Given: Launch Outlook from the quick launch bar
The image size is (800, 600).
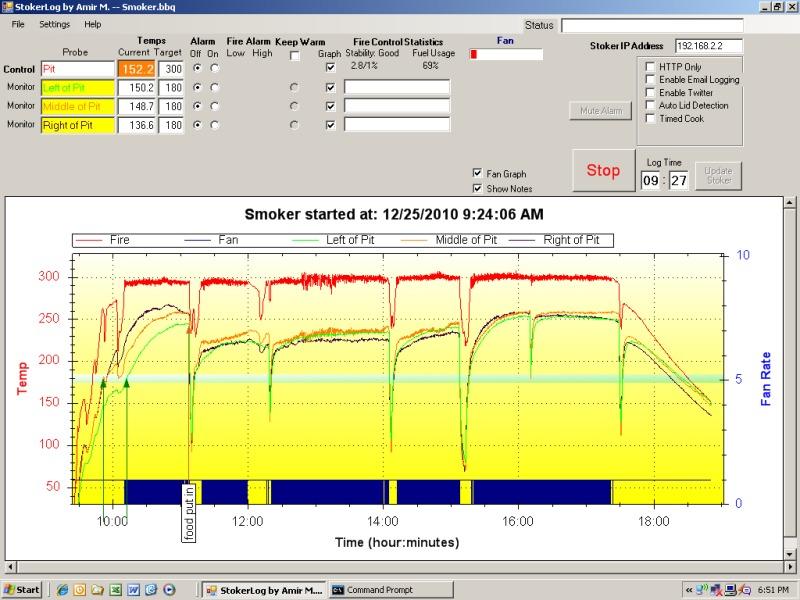Looking at the screenshot, I should [81, 590].
